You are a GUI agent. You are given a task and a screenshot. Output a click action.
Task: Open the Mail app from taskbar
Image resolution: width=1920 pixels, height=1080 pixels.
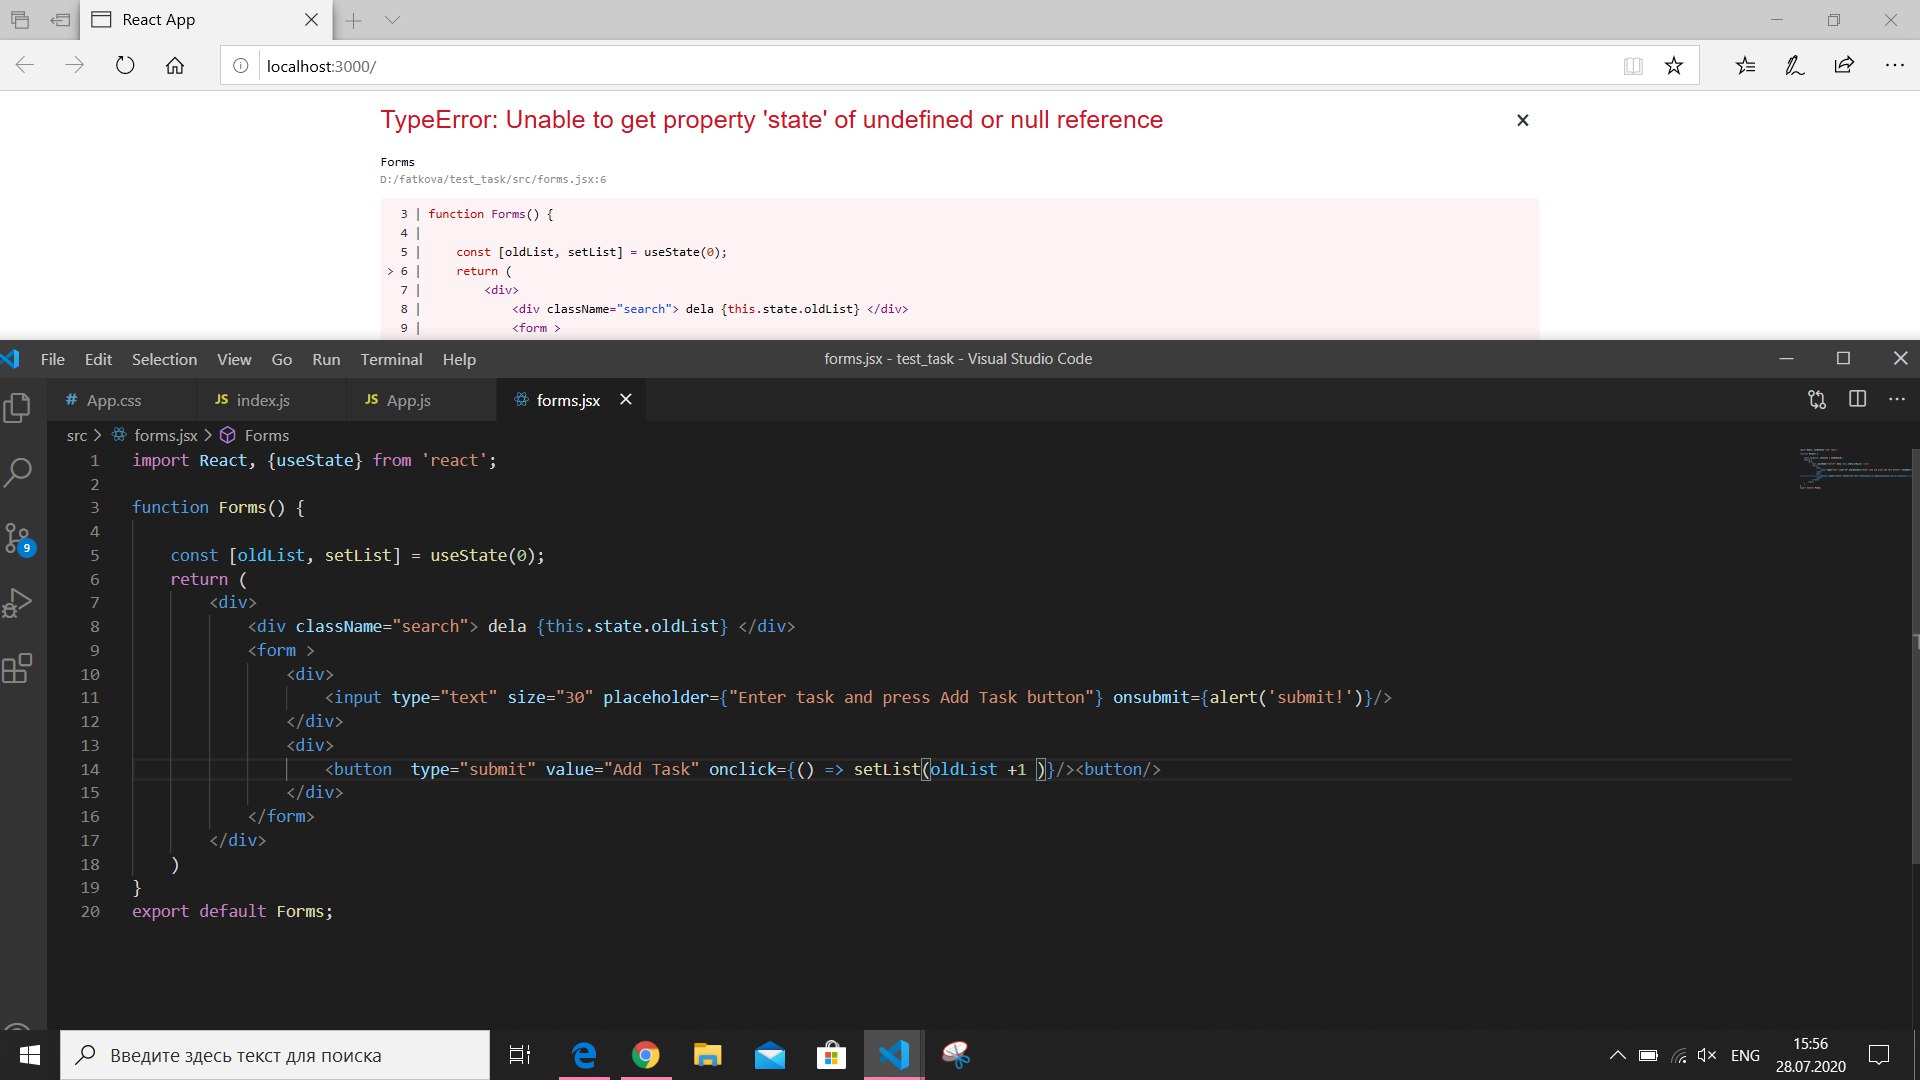point(770,1055)
